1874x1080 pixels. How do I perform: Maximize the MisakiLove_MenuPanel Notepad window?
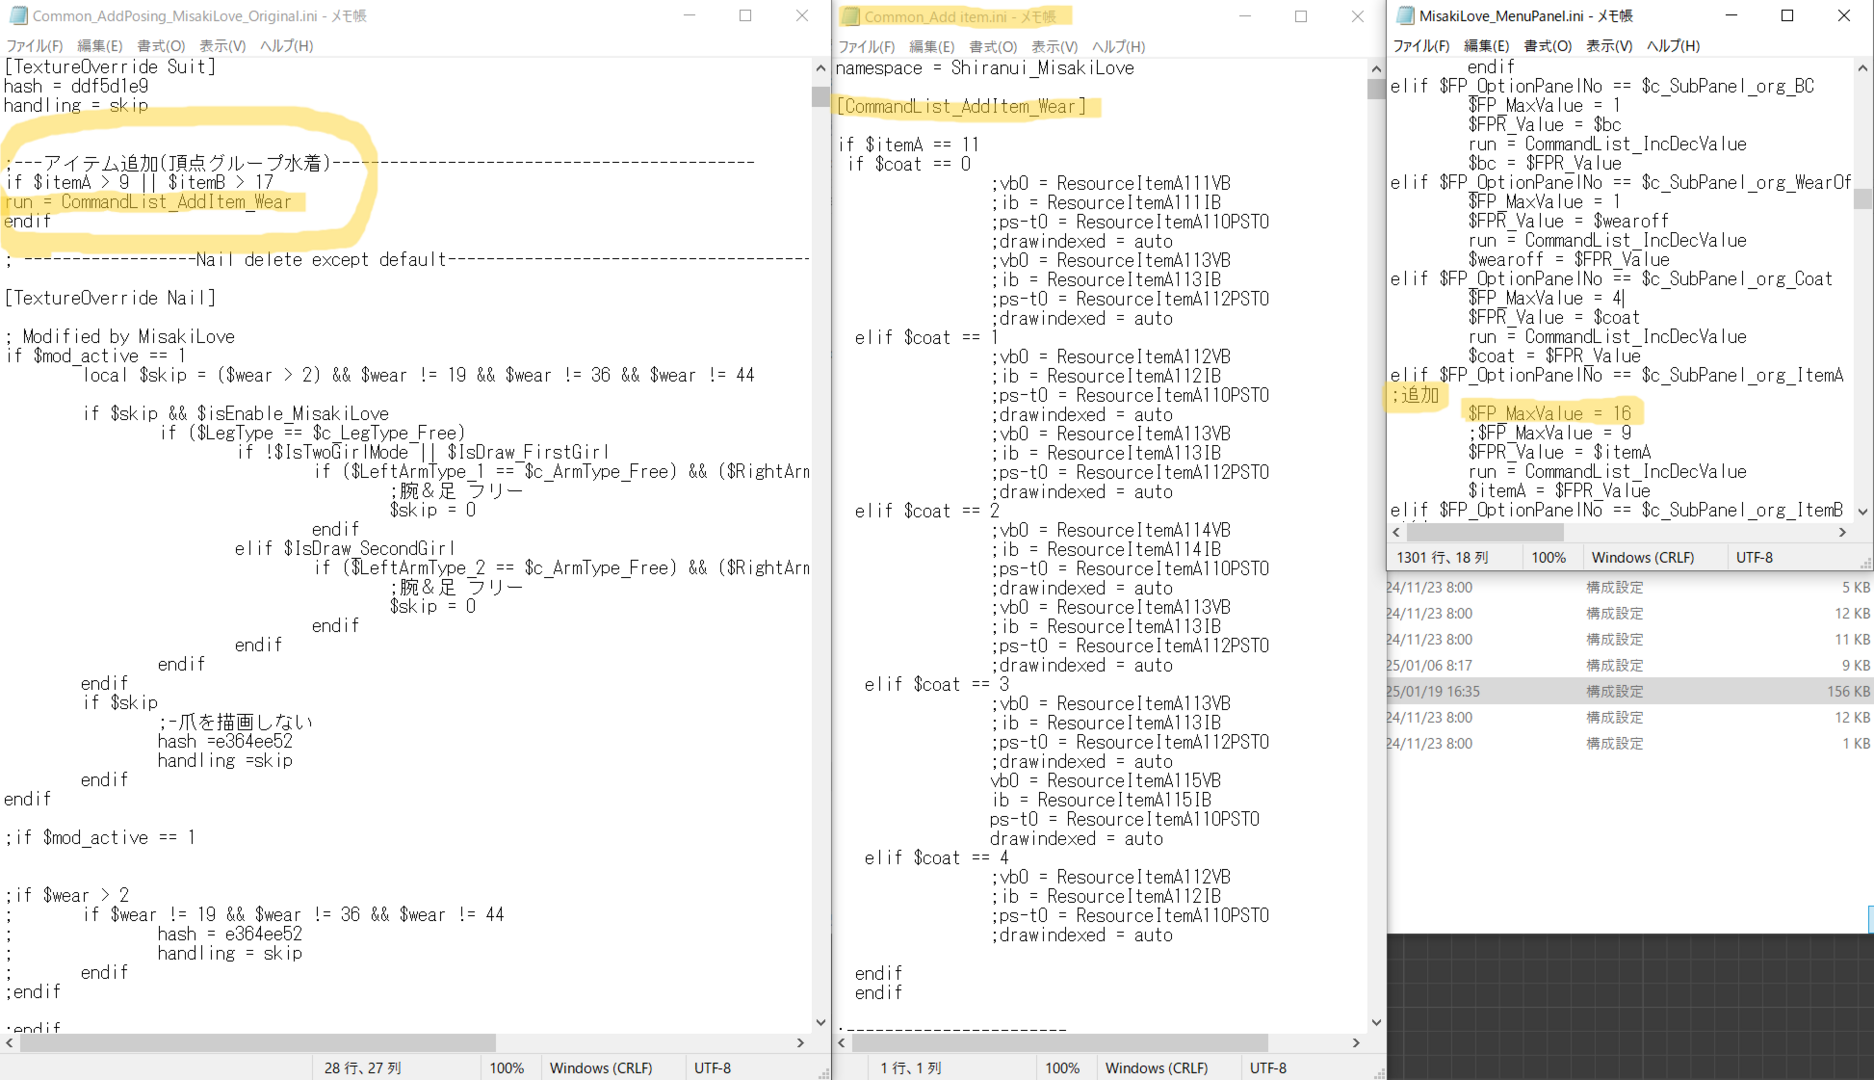(1787, 16)
